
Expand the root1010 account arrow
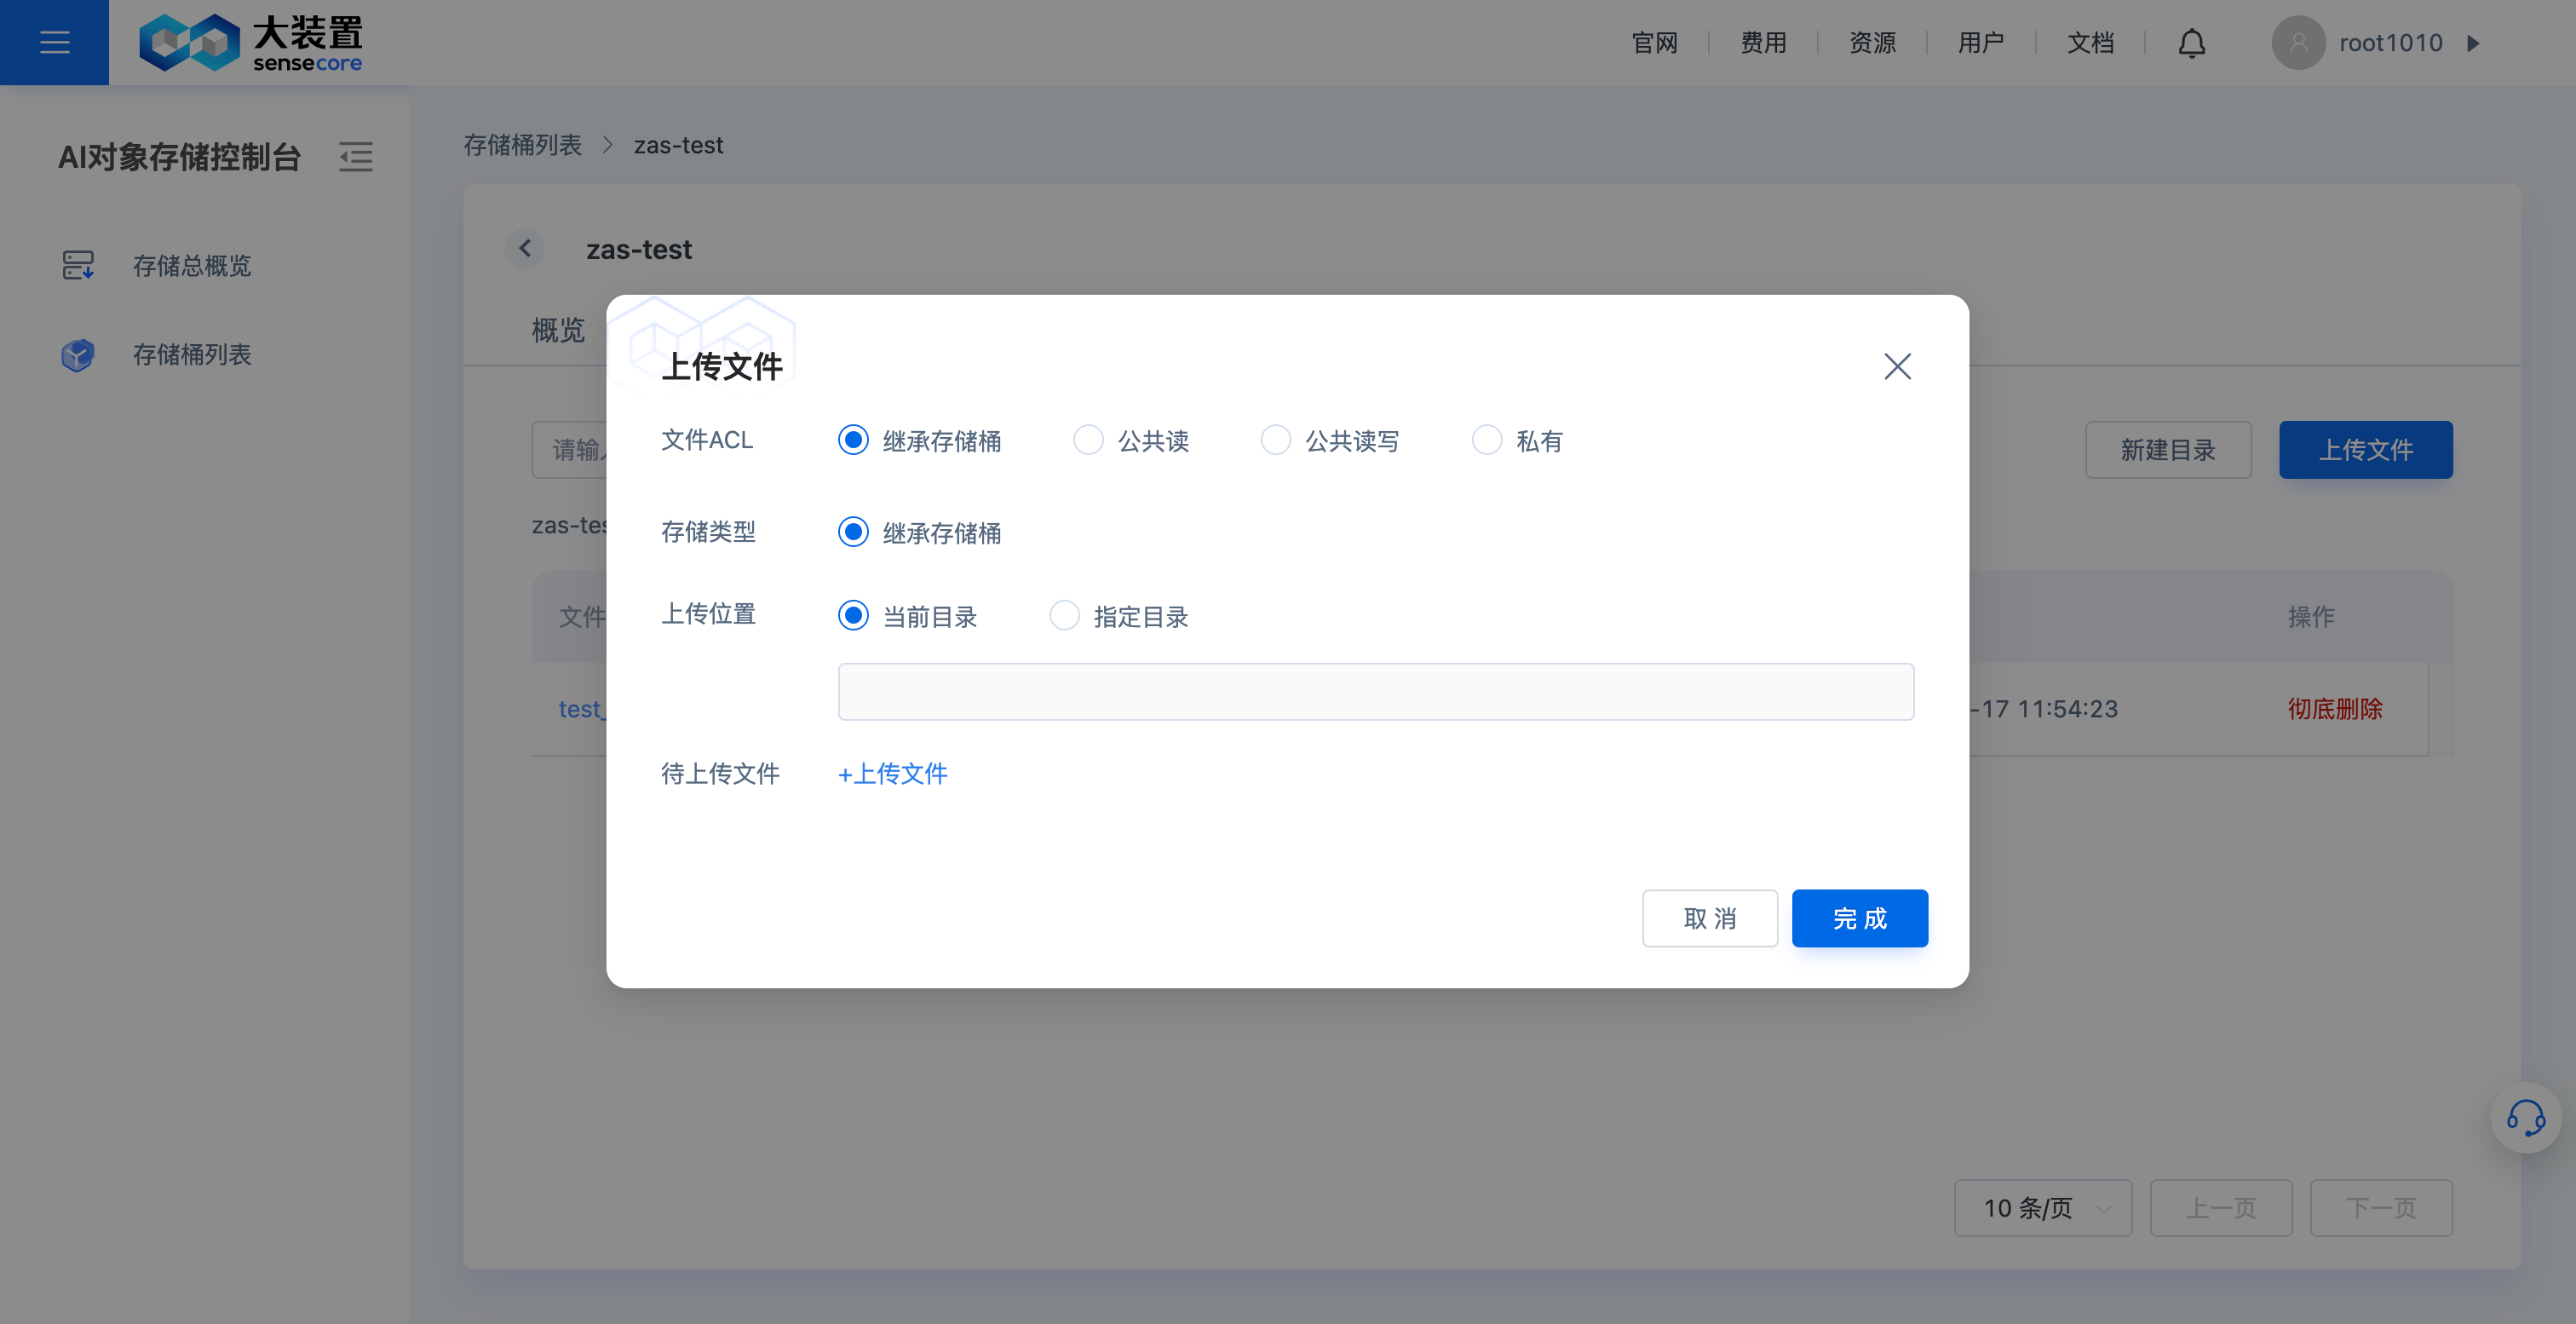[2473, 43]
